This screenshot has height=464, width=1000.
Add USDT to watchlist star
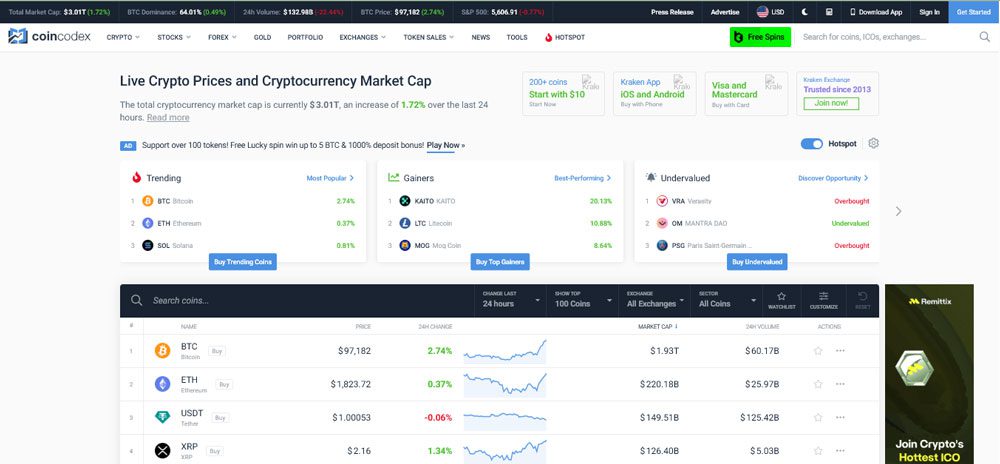818,417
